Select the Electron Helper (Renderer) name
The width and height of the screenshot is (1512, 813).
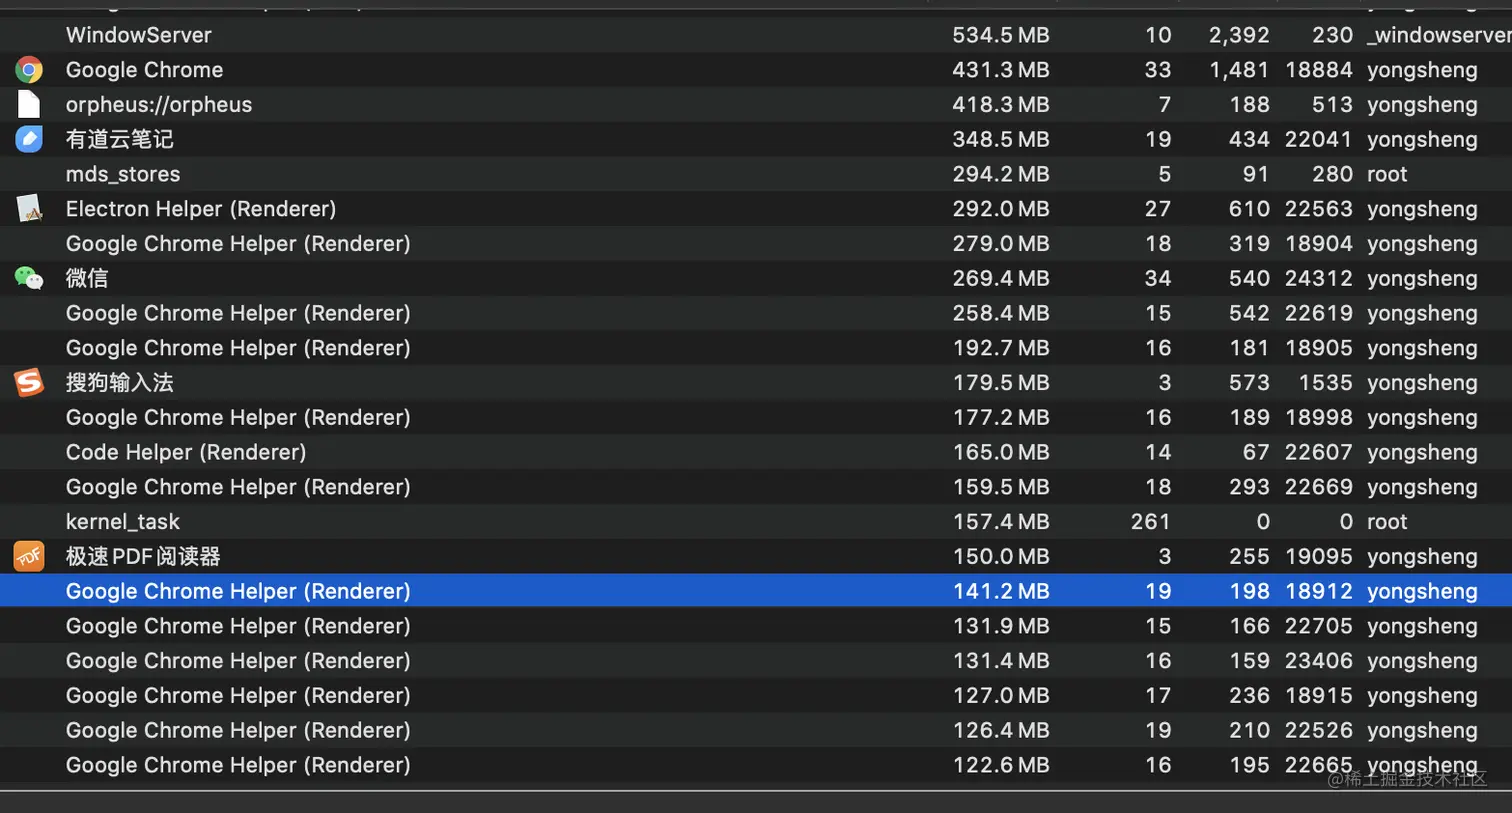tap(201, 209)
